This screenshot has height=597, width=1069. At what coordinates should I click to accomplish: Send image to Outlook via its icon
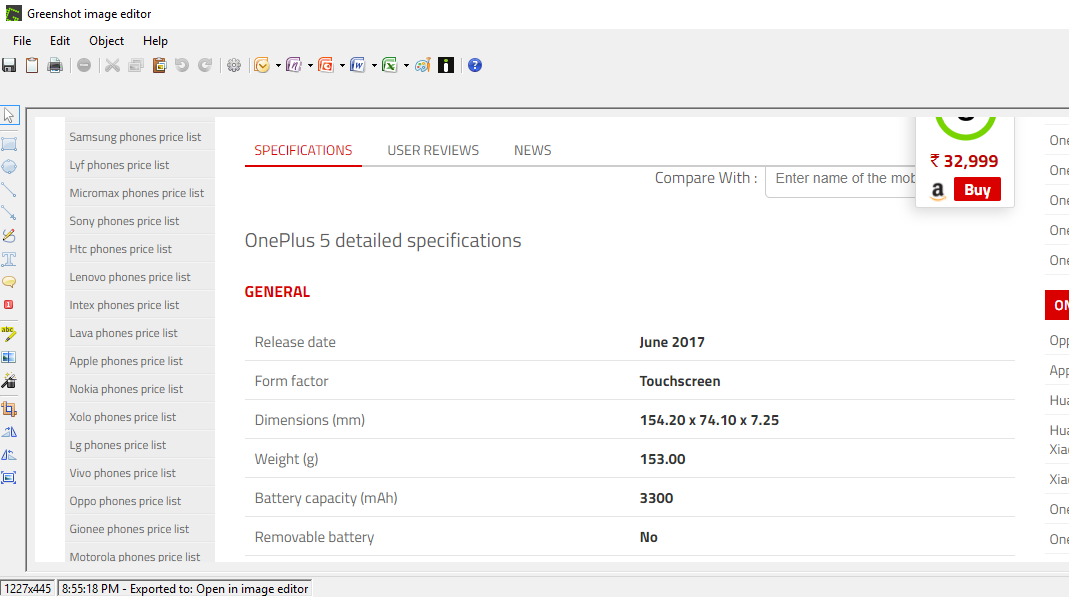[262, 65]
